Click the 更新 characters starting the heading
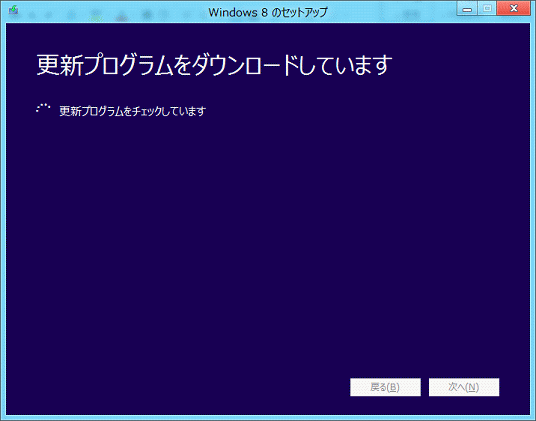The image size is (536, 421). pos(59,65)
